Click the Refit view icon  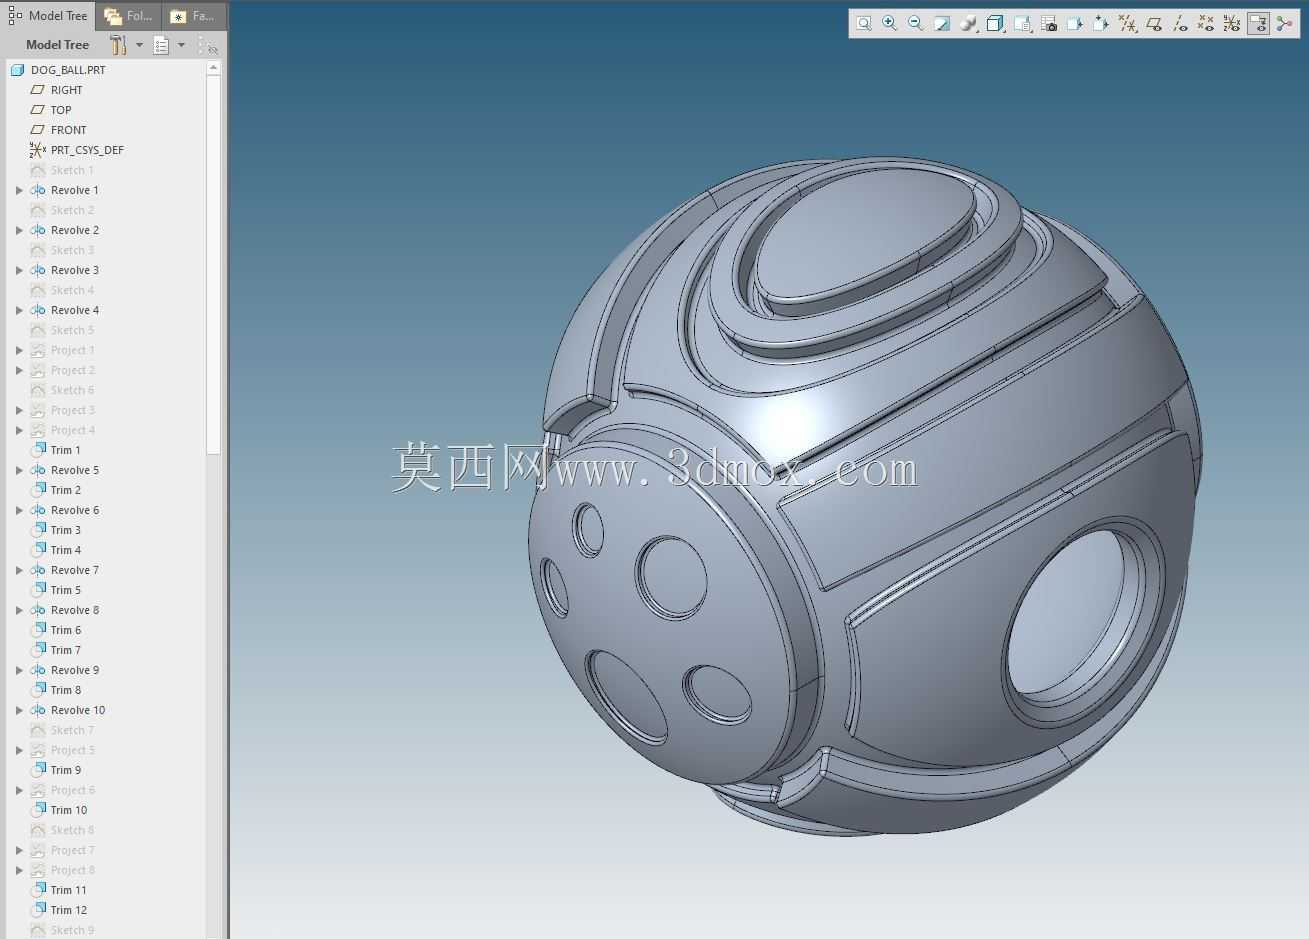(x=864, y=23)
